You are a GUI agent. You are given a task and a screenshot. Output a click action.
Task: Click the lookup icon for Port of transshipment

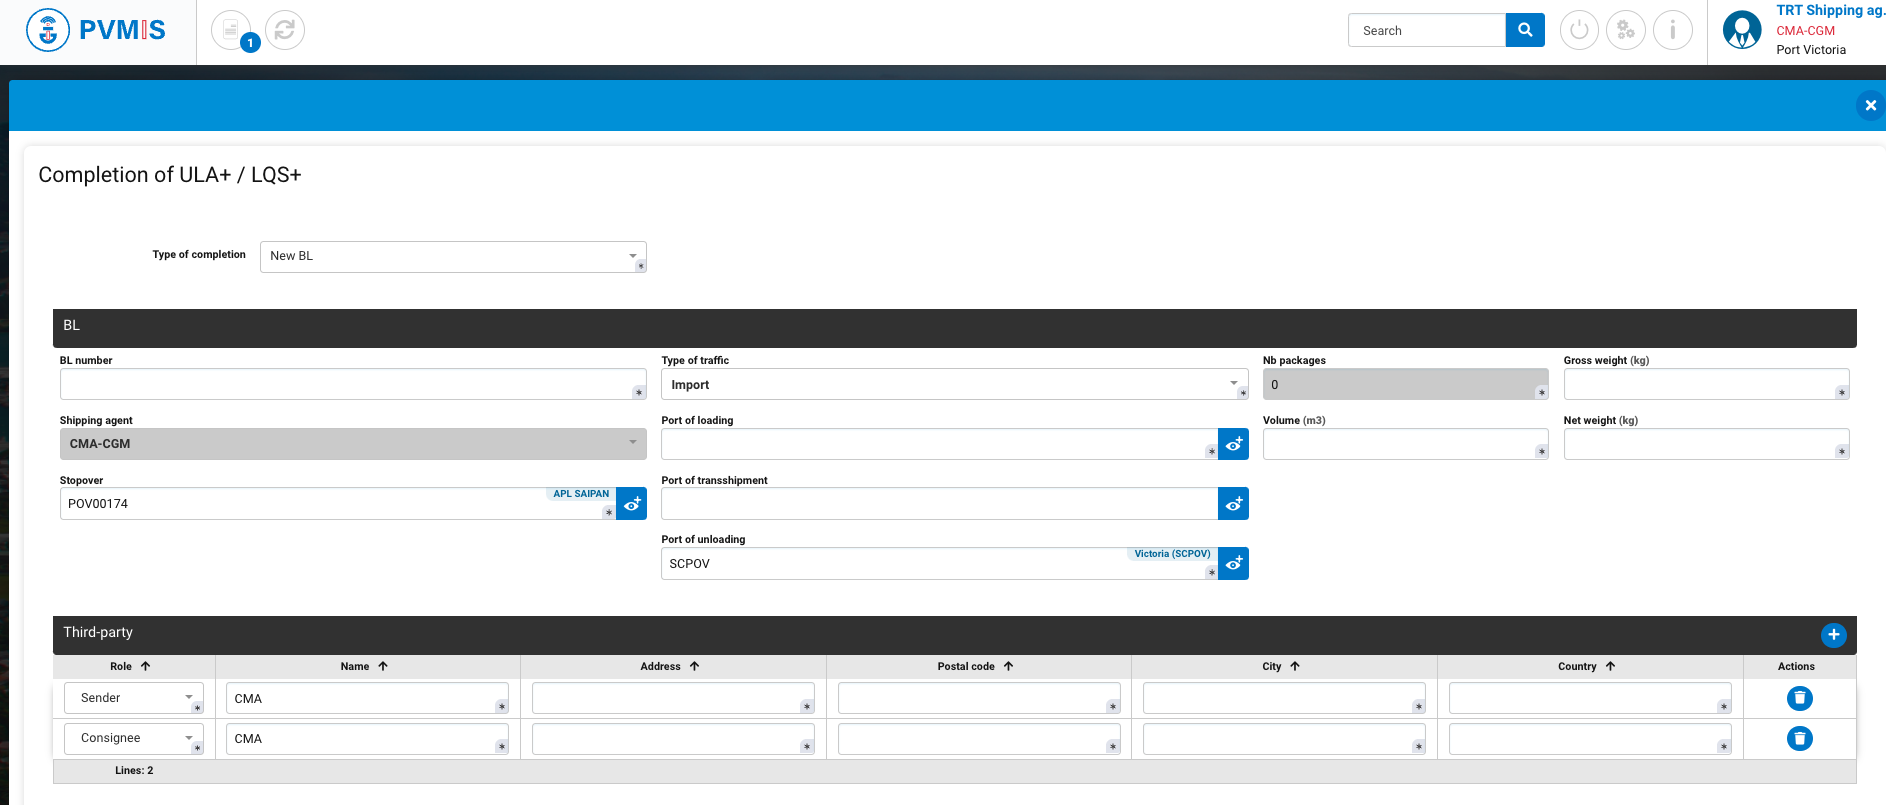tap(1234, 504)
